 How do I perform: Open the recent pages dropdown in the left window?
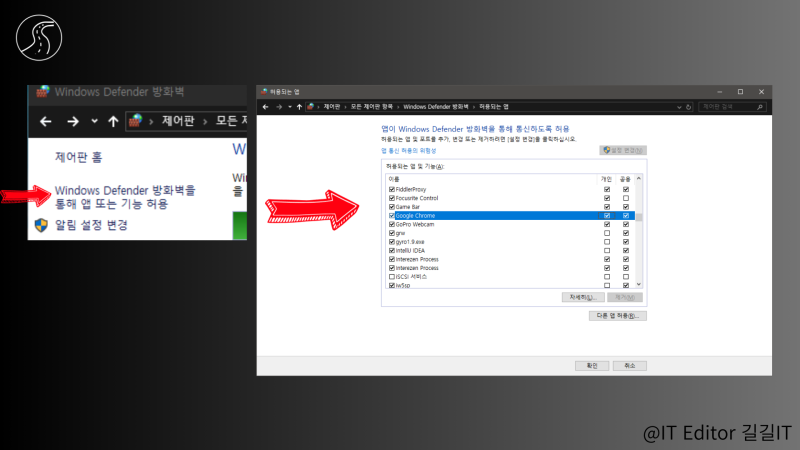pyautogui.click(x=94, y=121)
